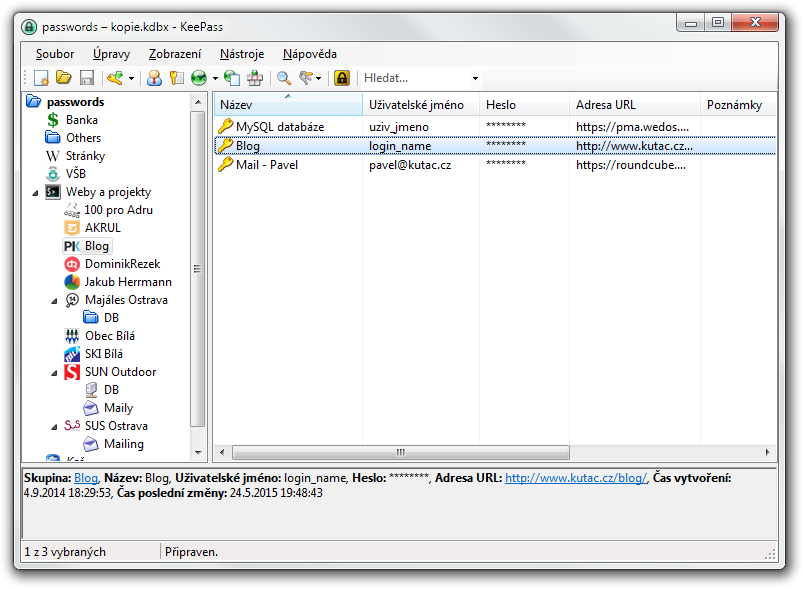Sort by Uživatelské jméno column header
The width and height of the screenshot is (803, 589).
click(x=421, y=104)
